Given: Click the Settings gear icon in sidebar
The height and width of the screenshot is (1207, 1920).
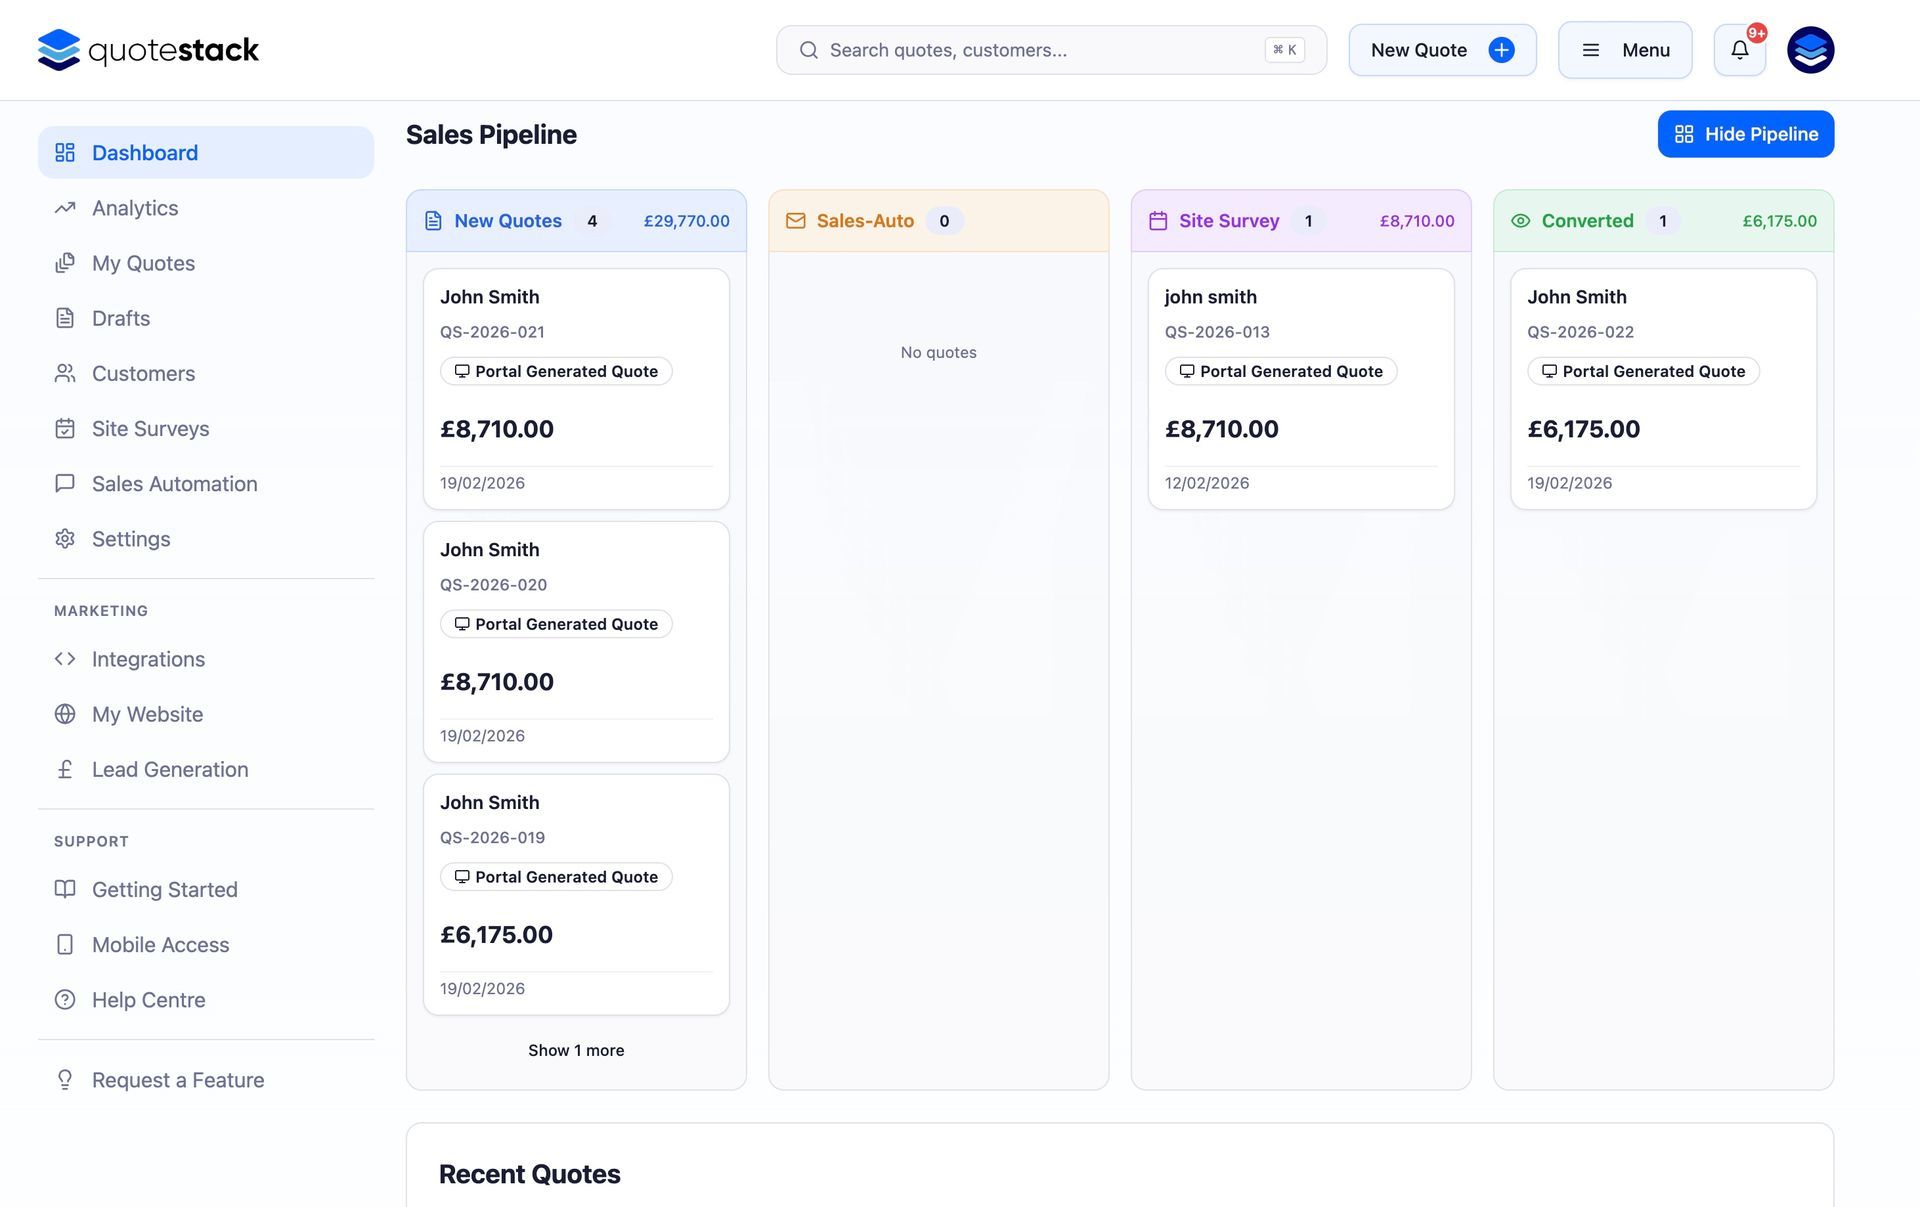Looking at the screenshot, I should (x=65, y=539).
